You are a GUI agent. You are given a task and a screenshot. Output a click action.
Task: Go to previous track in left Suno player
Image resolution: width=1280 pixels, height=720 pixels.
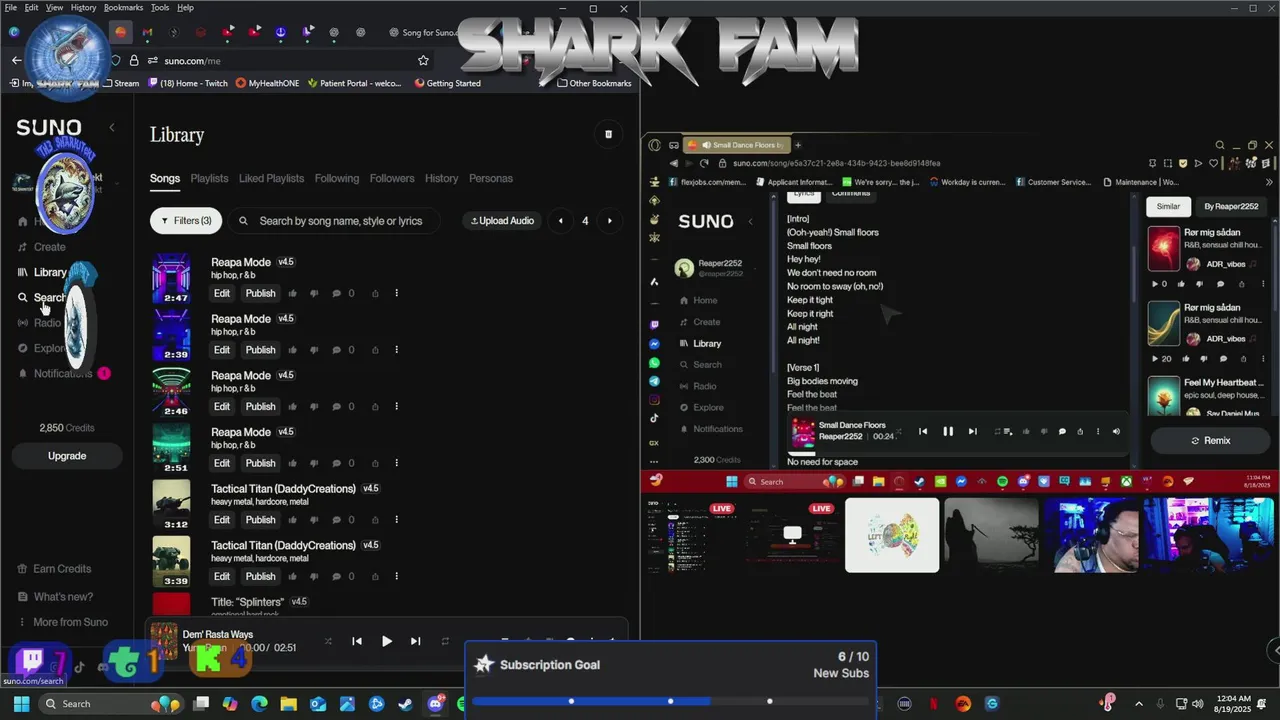pos(357,641)
